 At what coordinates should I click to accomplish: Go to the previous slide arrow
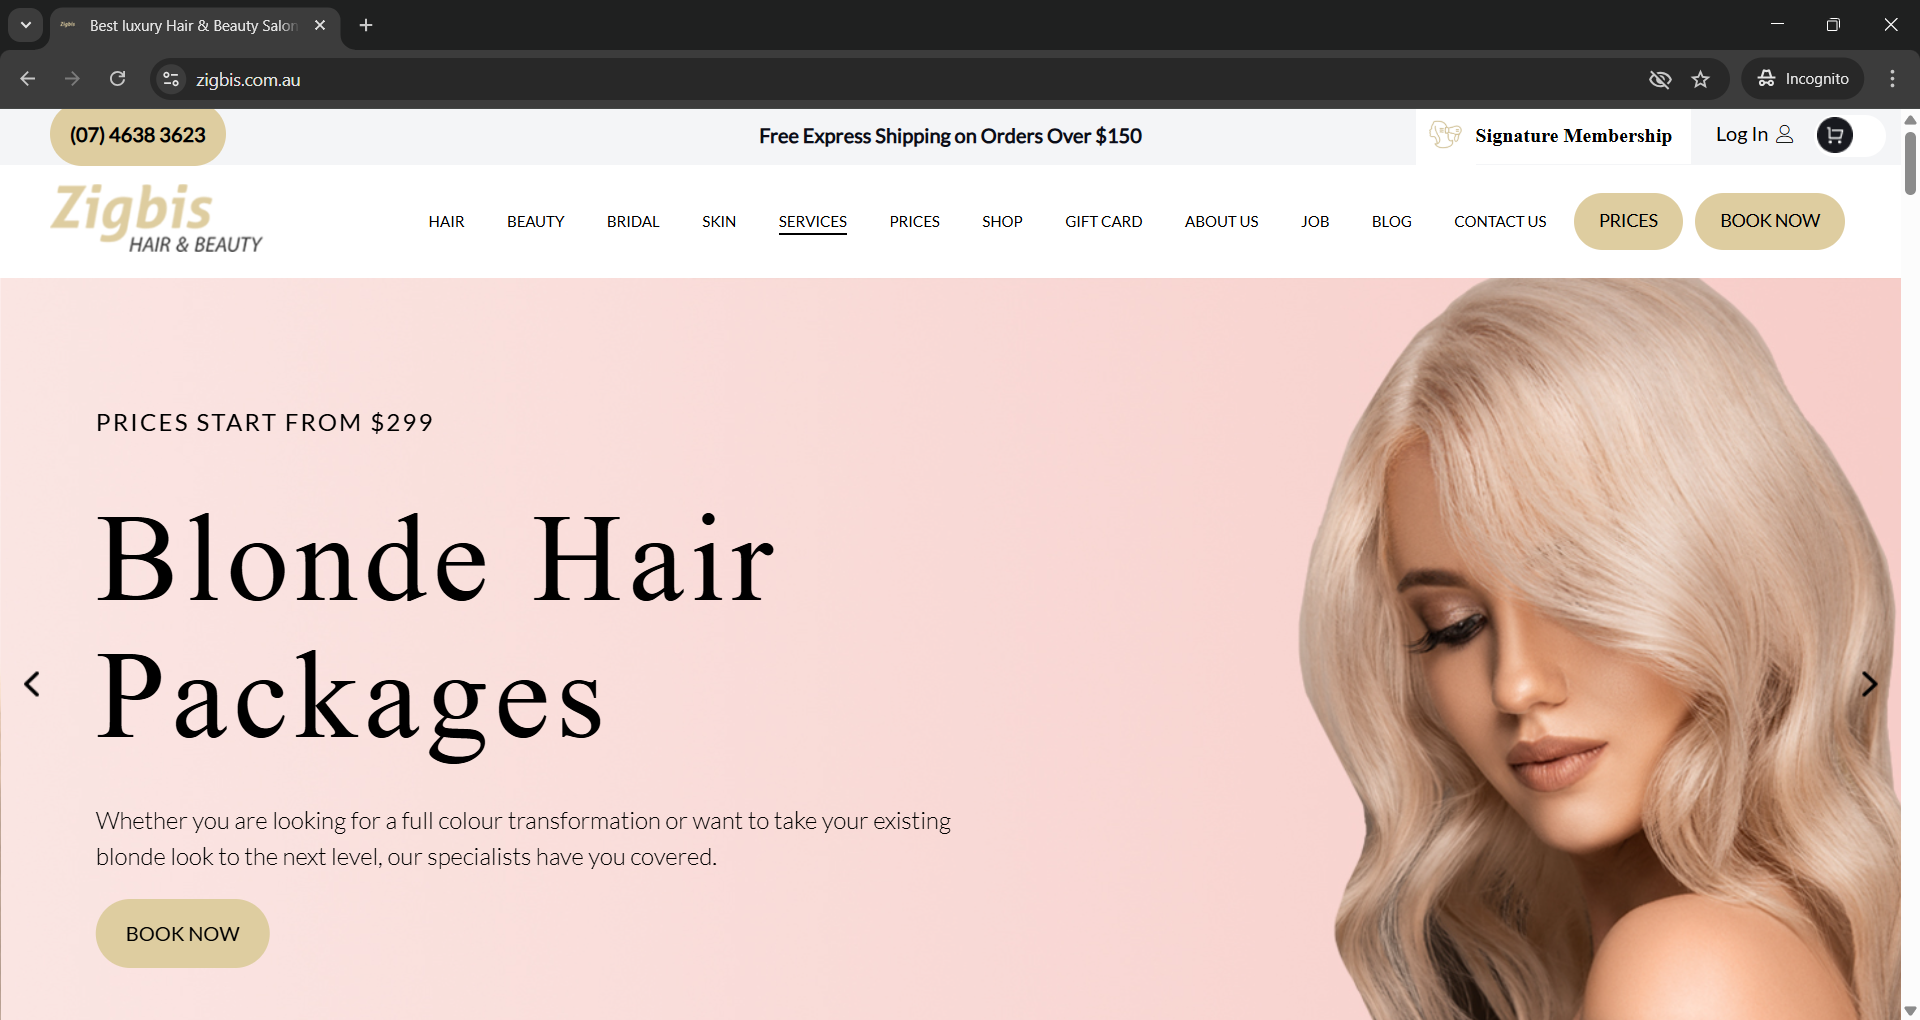pos(32,684)
